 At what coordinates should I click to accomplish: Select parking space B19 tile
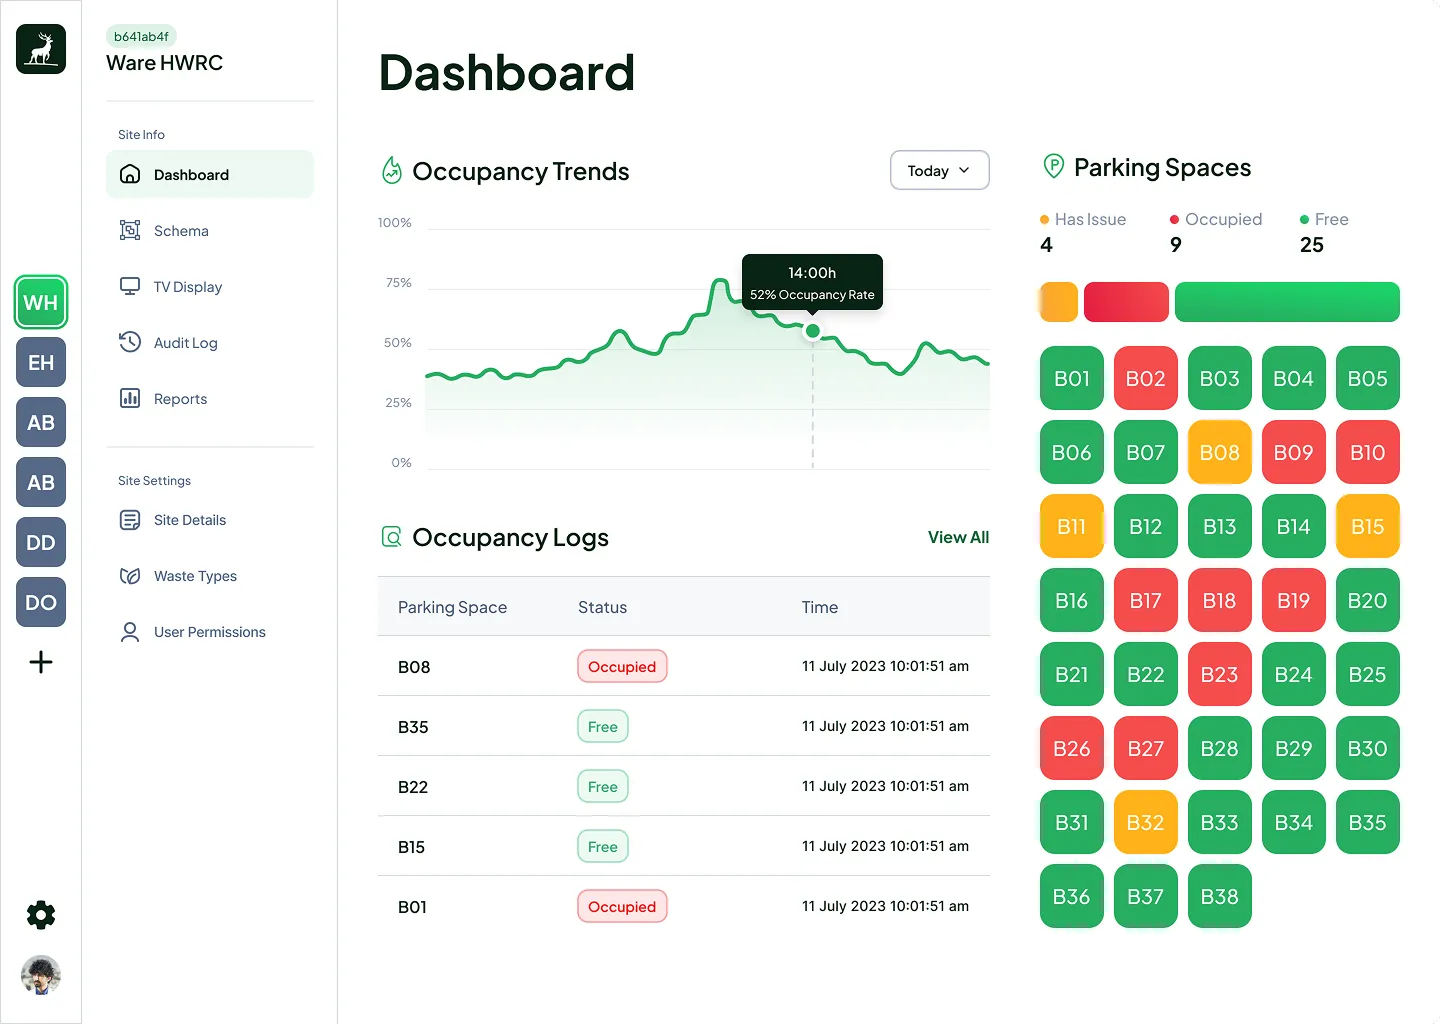pos(1294,600)
